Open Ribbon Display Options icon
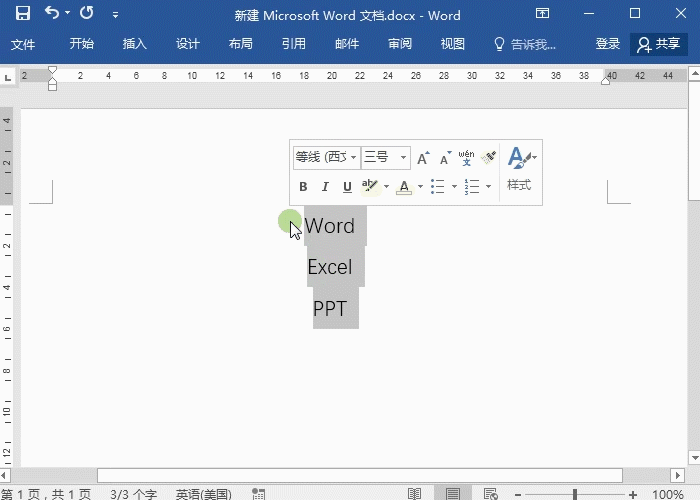700x500 pixels. tap(542, 13)
